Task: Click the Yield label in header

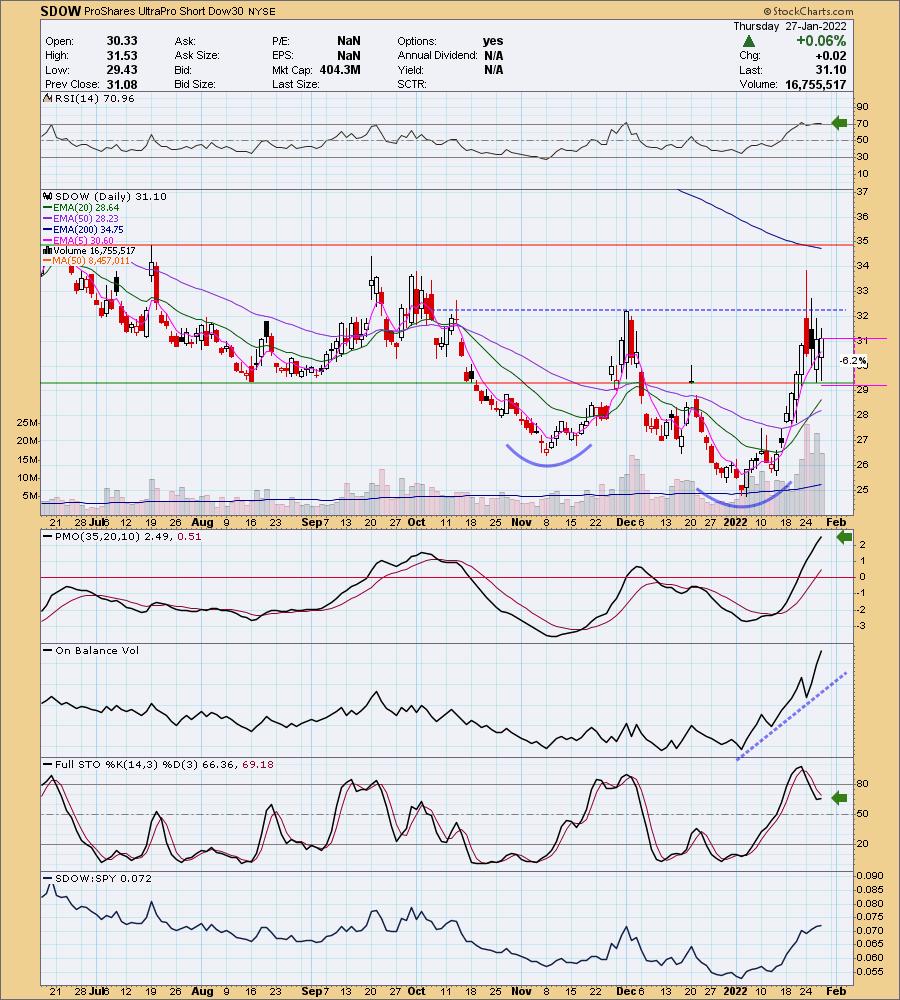Action: click(x=410, y=70)
